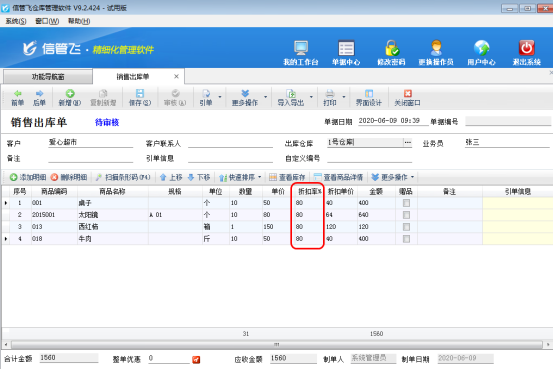Open 单据中心 document center icon
Viewport: 554px width, 370px height.
[x=346, y=48]
